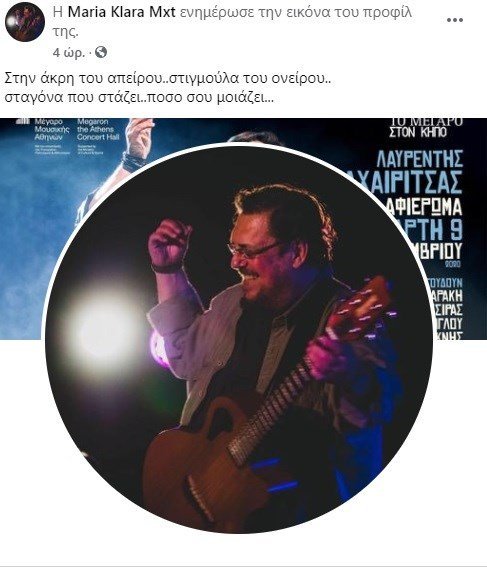Click the "ΑΦΙΕΡΩΜΑ" poster text

(426, 207)
